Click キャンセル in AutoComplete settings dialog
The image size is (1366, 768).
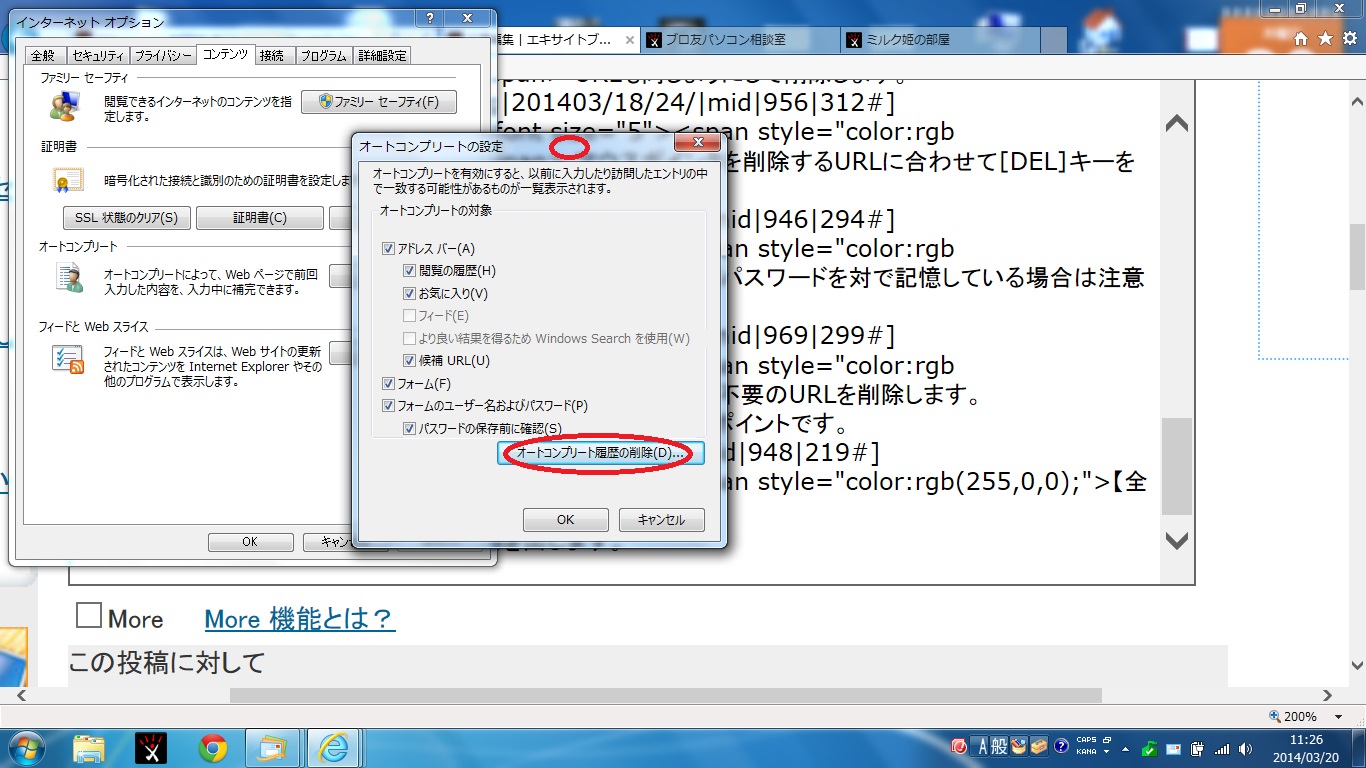(661, 520)
